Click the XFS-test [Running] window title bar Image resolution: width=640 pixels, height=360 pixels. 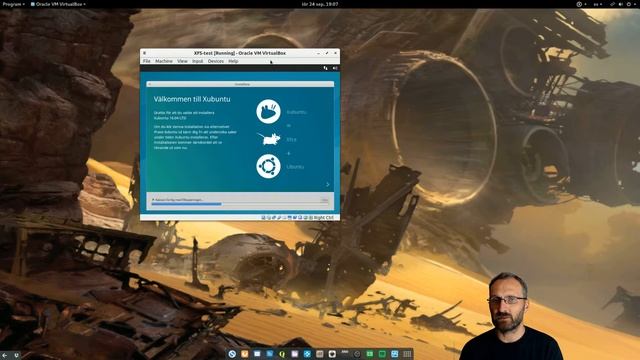coord(240,53)
